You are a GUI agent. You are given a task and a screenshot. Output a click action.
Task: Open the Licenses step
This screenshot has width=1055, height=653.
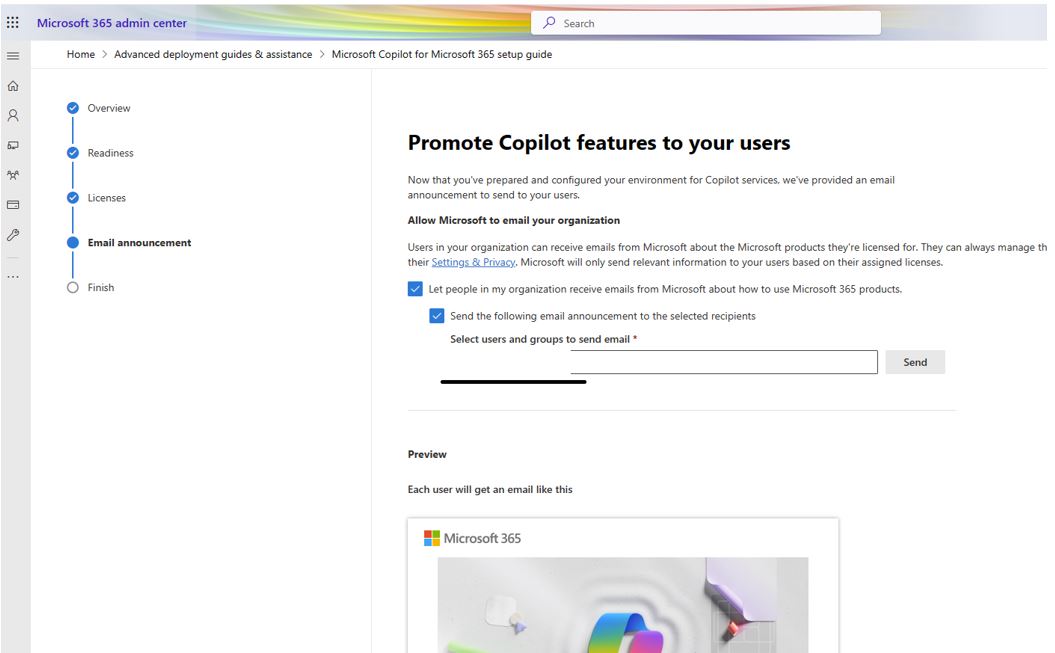[x=106, y=198]
